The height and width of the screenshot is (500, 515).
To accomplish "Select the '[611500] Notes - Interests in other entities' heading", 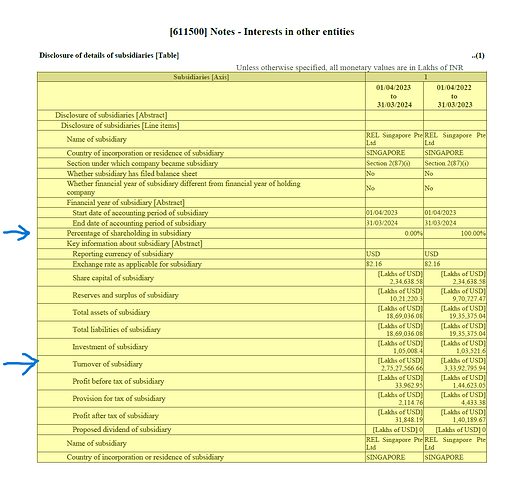I will coord(262,32).
